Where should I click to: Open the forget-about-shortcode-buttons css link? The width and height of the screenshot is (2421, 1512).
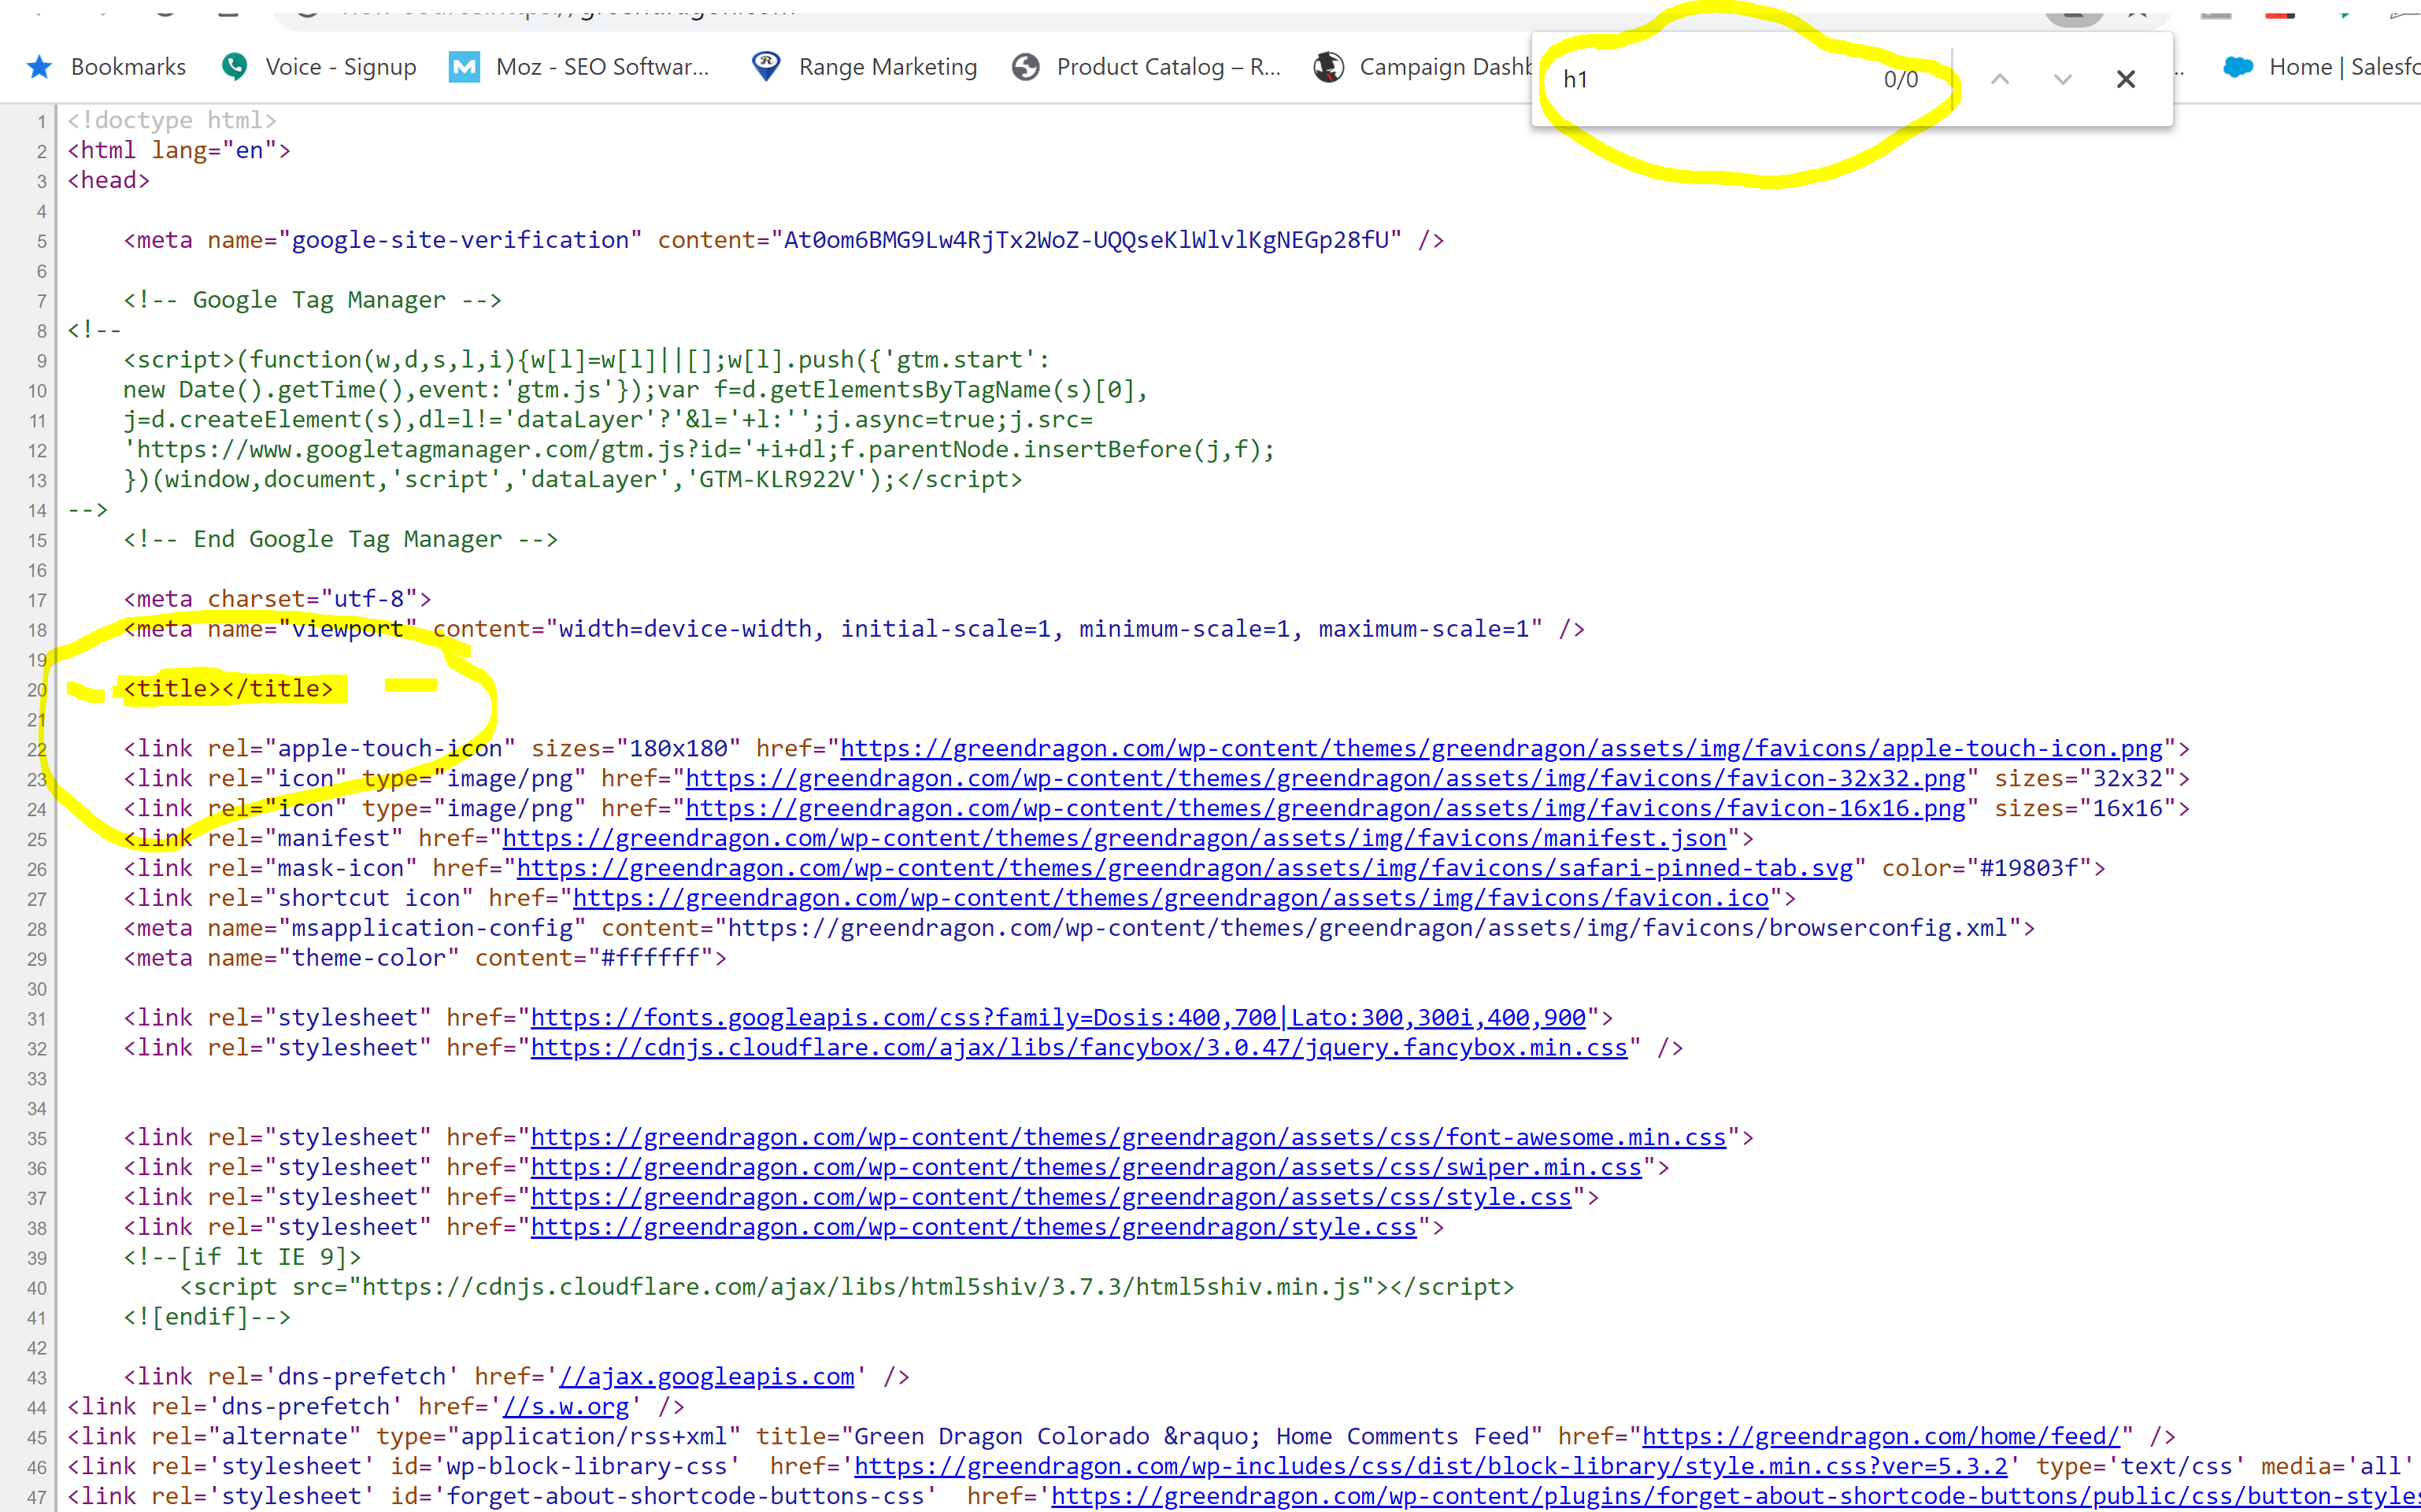(x=1736, y=1496)
